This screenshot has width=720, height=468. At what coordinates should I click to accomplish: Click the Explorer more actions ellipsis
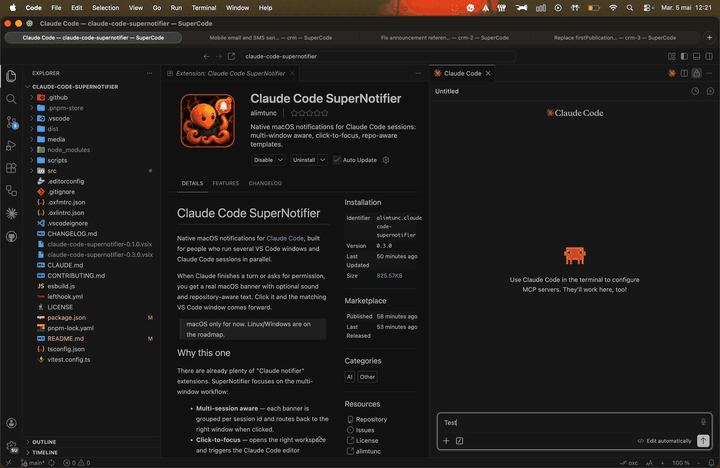tap(149, 73)
